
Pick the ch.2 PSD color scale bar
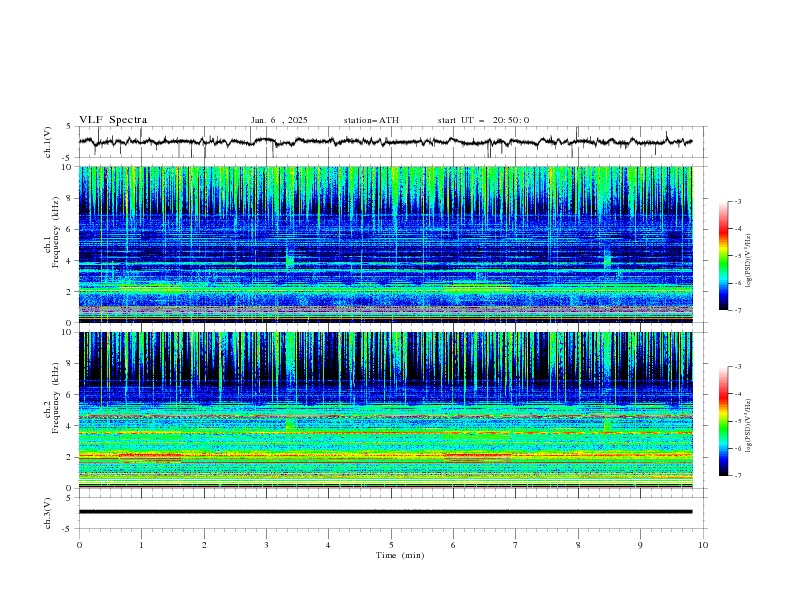723,421
